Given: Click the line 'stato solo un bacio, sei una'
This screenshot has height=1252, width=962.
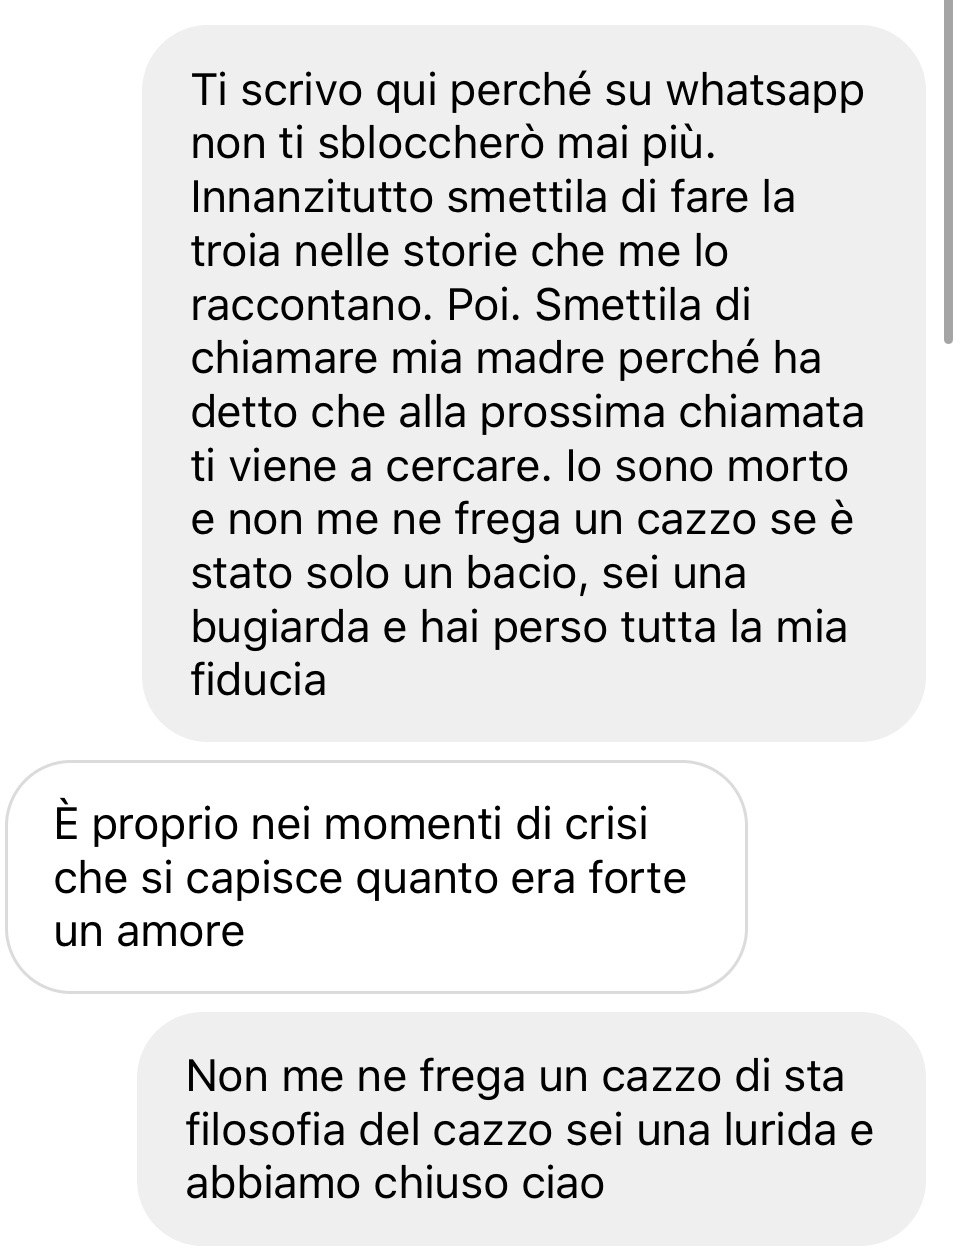Looking at the screenshot, I should (x=468, y=573).
